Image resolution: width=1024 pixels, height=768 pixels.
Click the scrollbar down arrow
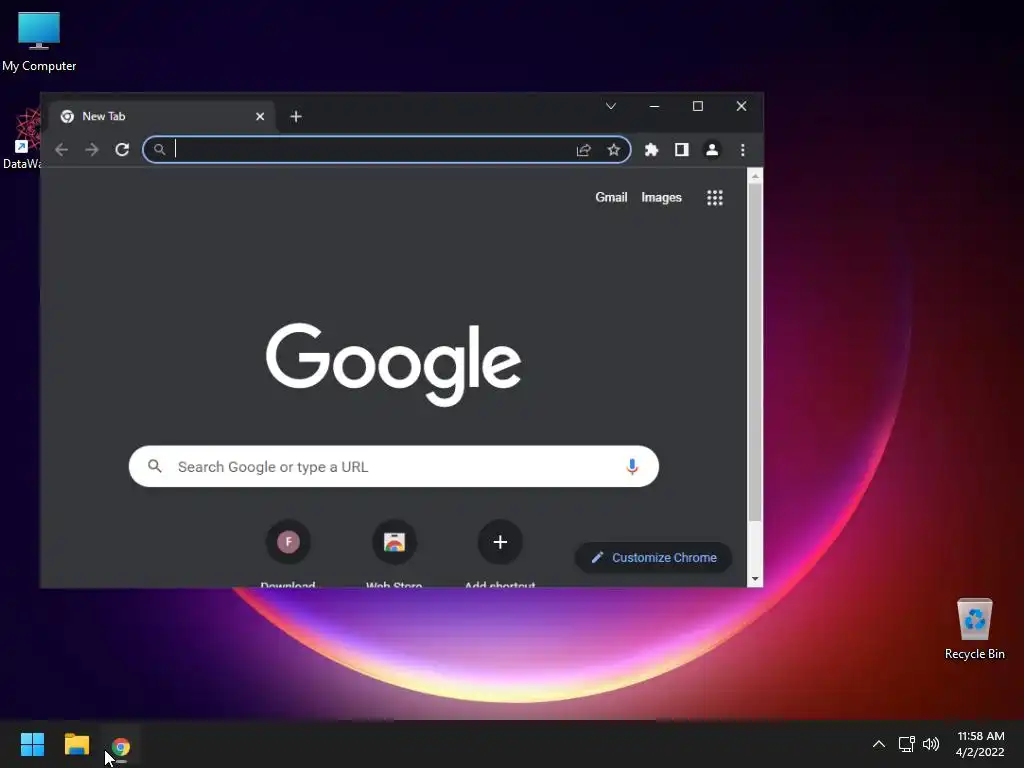(755, 579)
